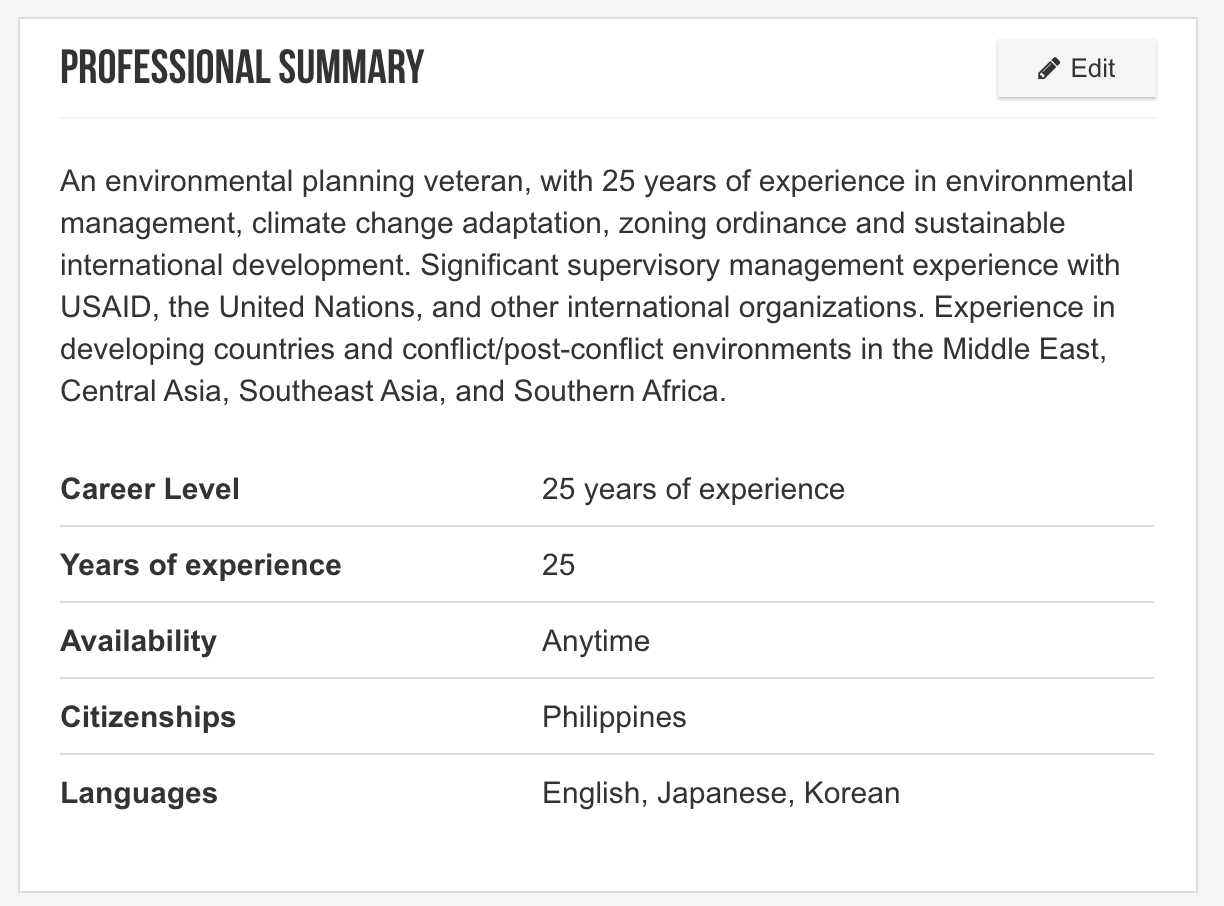Click the Edit button

point(1077,69)
